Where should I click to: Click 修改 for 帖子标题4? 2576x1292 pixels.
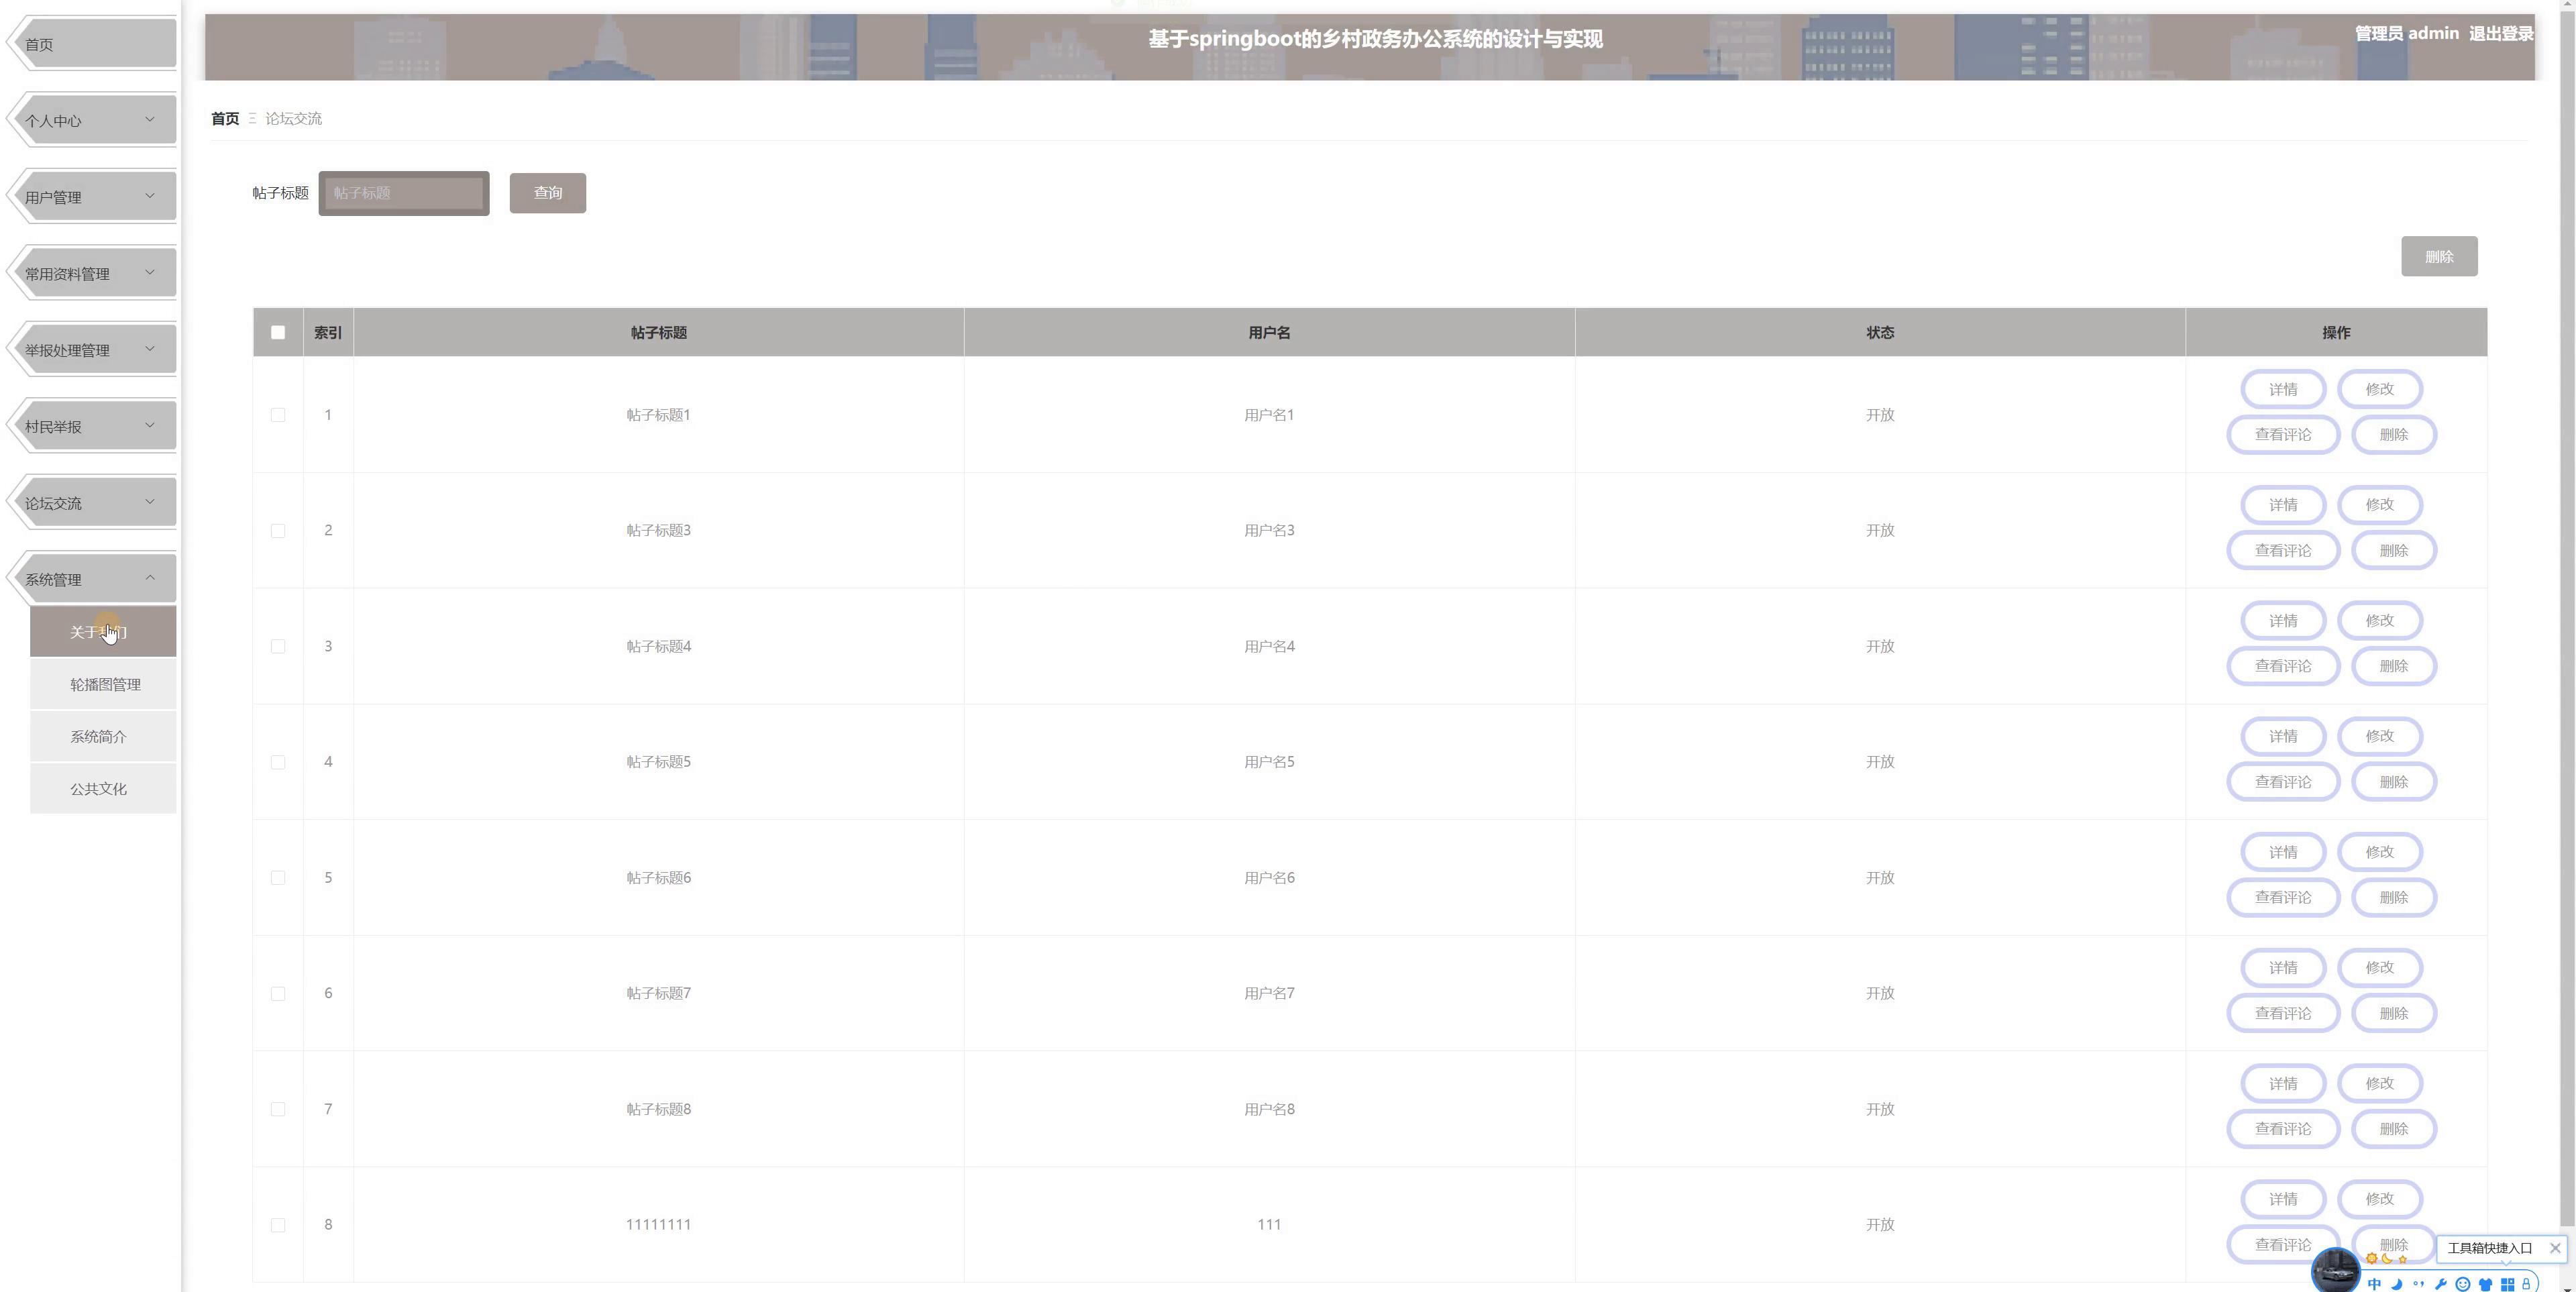(x=2380, y=620)
